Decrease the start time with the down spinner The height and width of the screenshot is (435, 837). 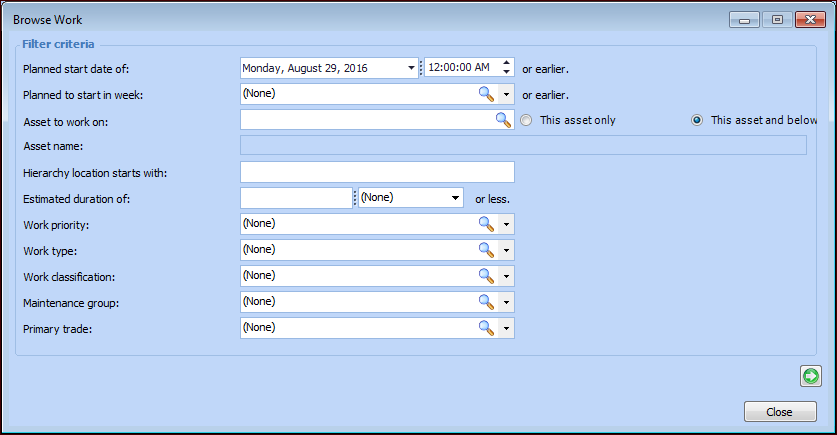[x=506, y=73]
